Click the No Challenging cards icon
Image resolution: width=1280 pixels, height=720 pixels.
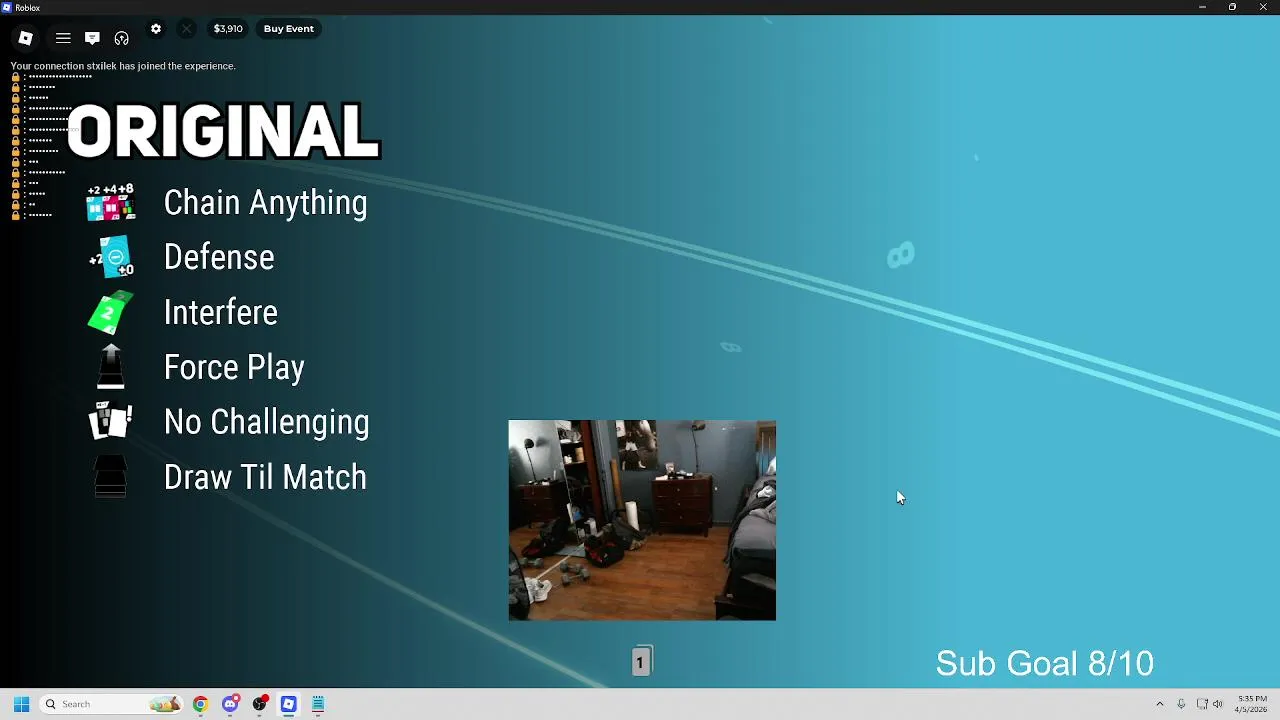coord(111,421)
